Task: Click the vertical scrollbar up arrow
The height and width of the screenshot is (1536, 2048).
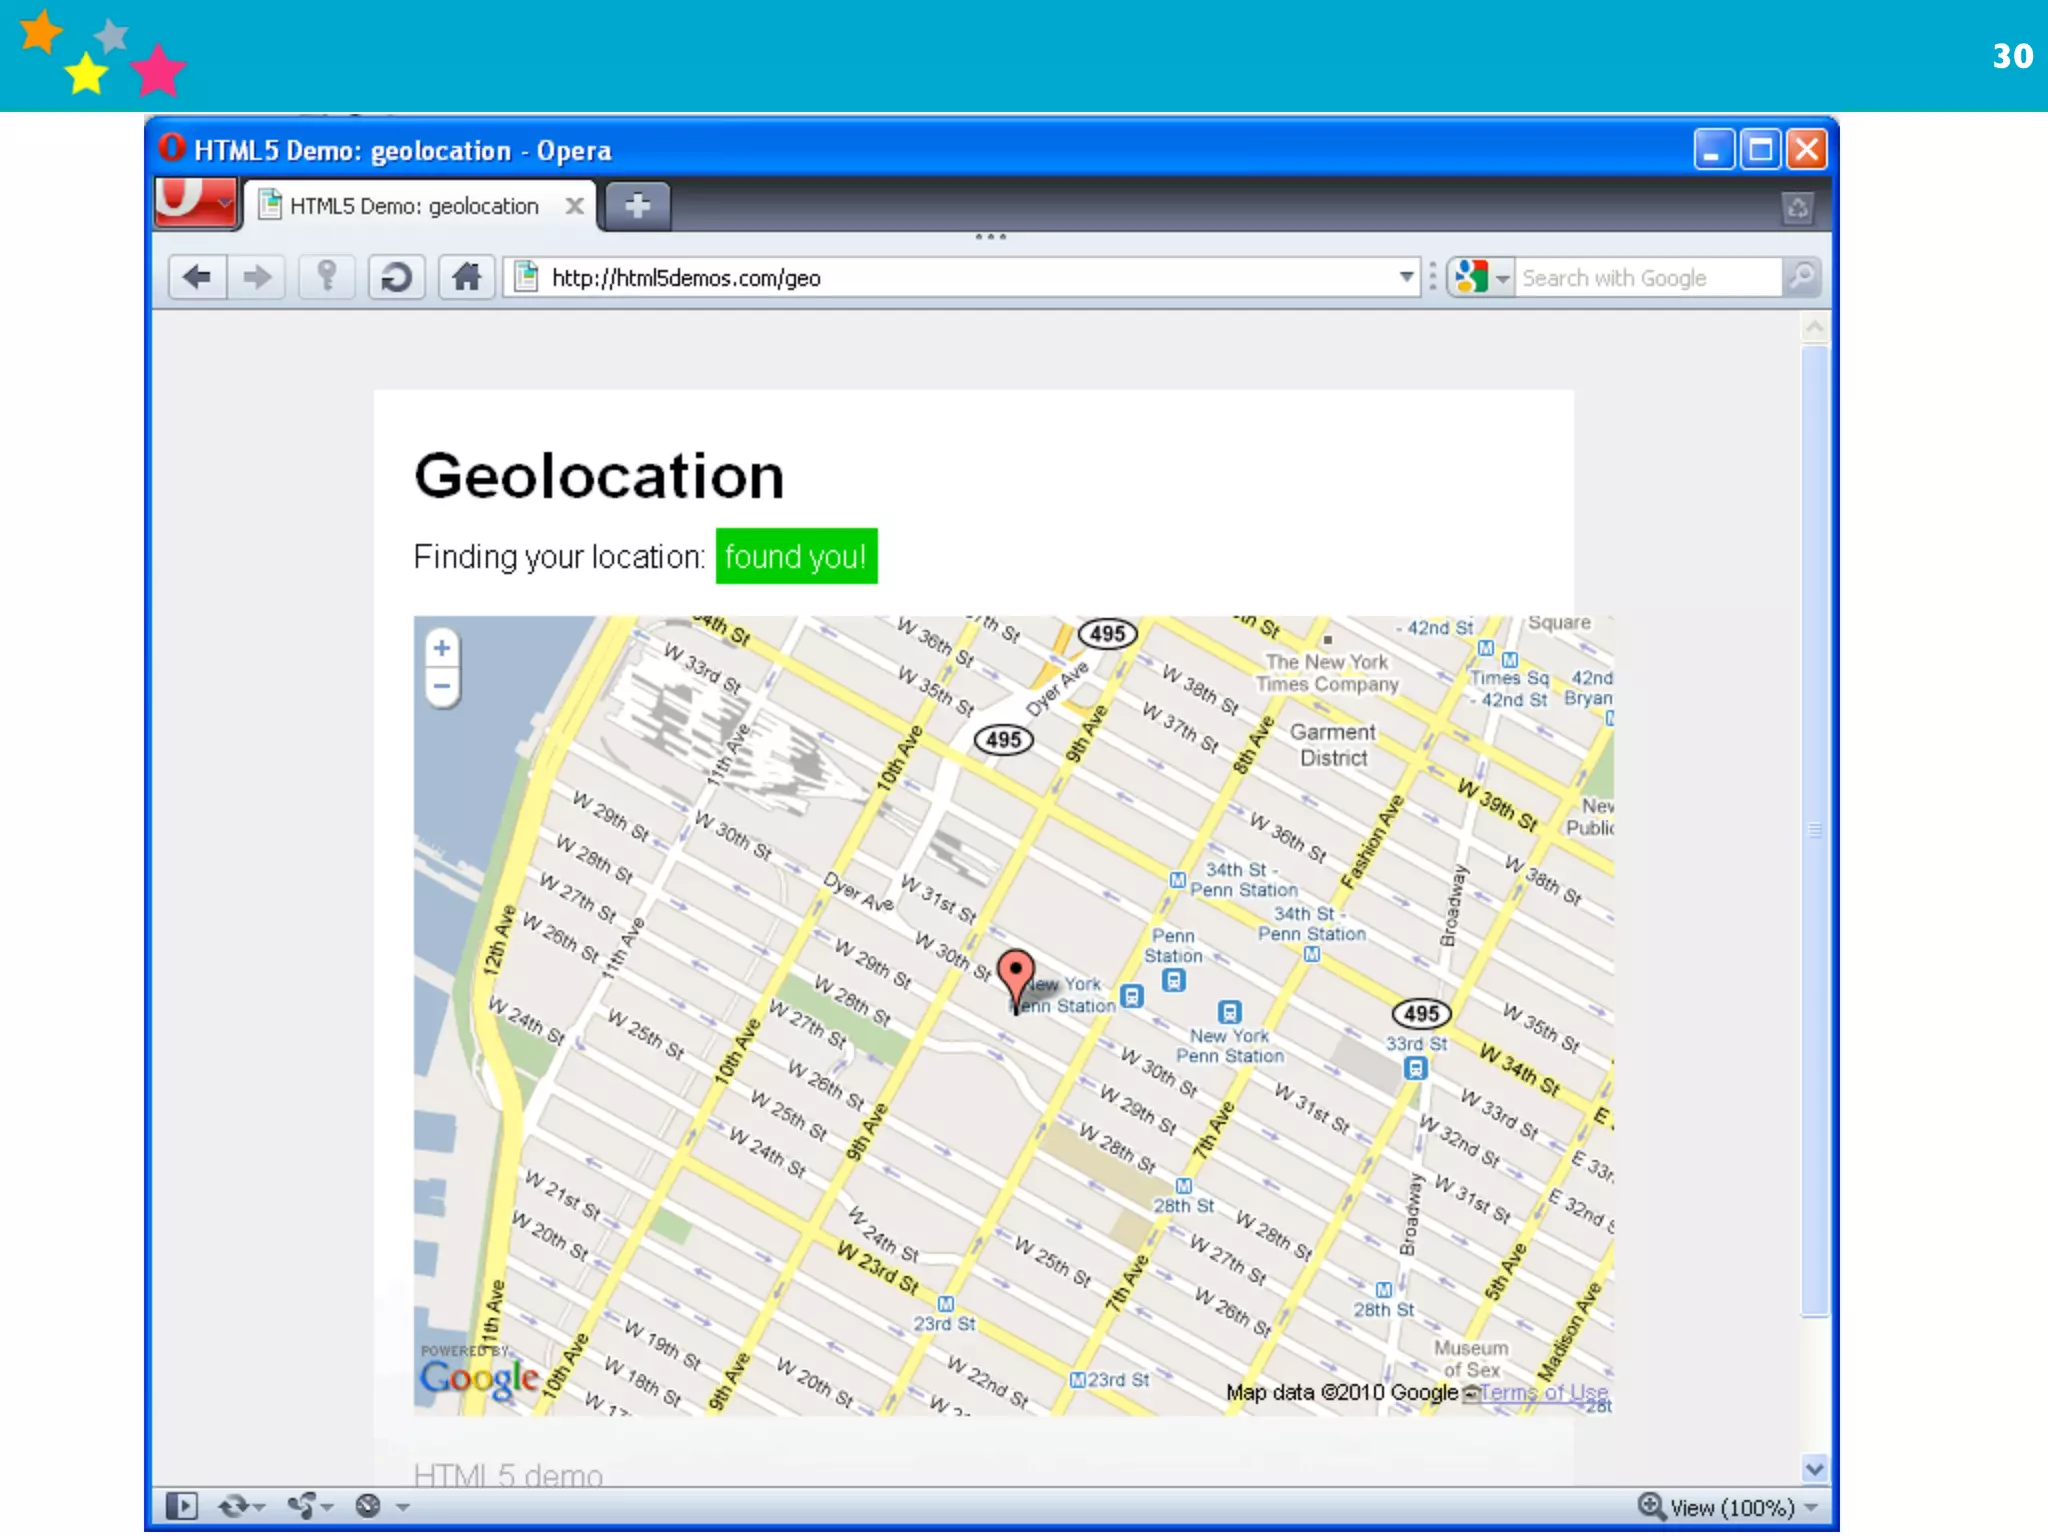Action: 1815,328
